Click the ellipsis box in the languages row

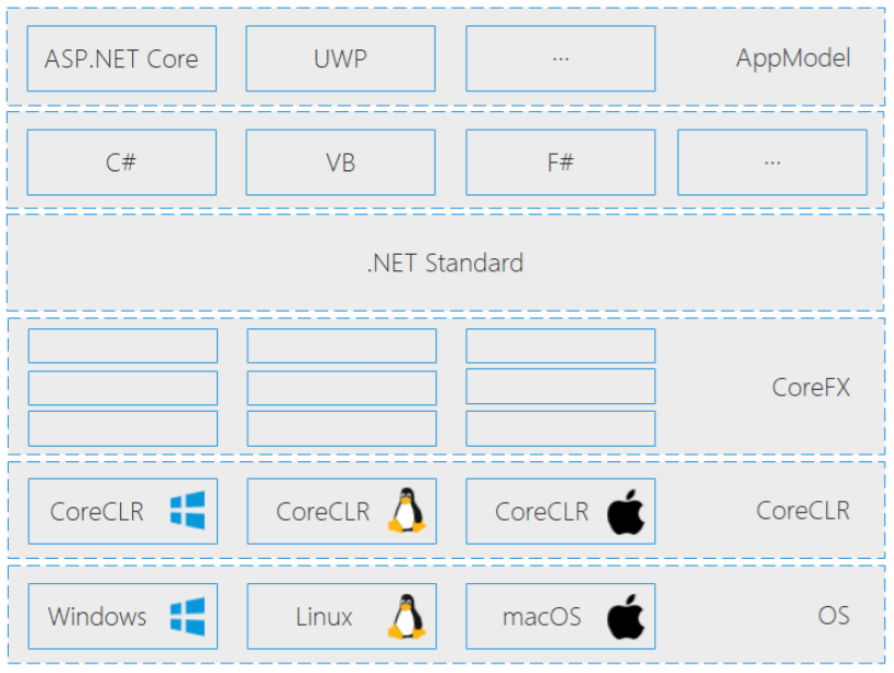pyautogui.click(x=771, y=162)
